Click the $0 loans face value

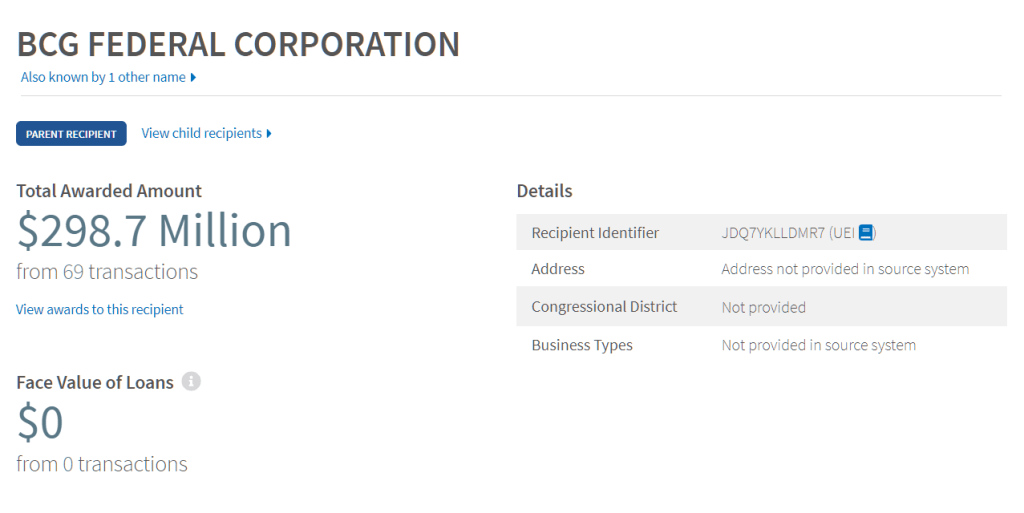40,423
